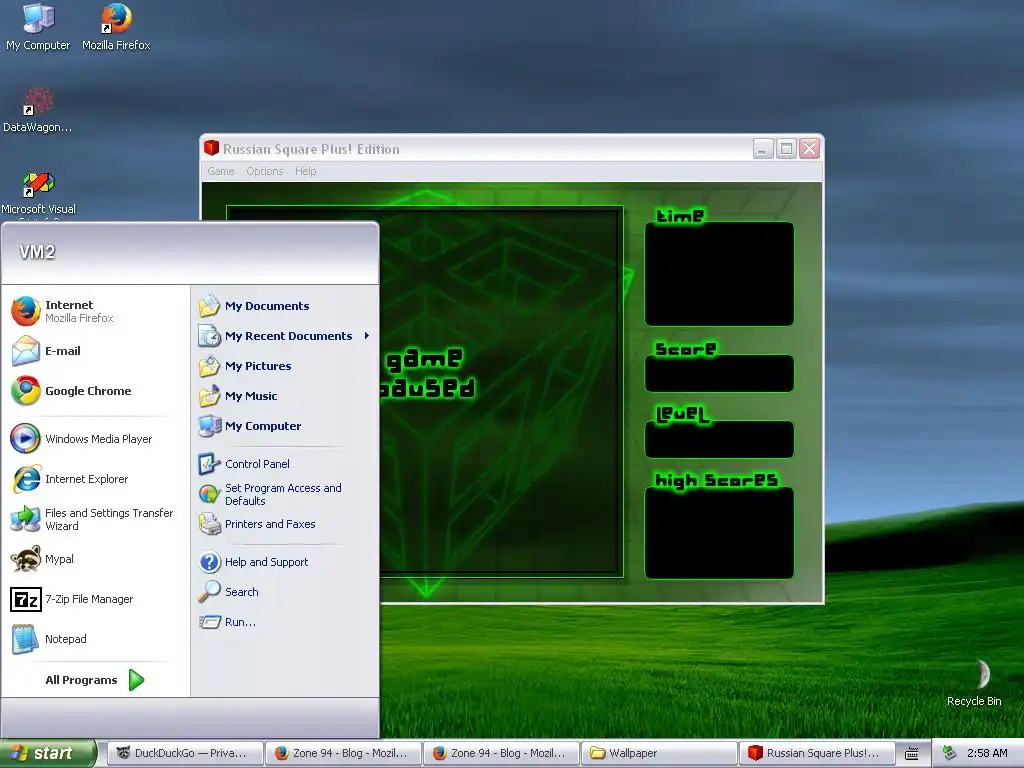
Task: Open My Computer desktop icon
Action: click(38, 27)
